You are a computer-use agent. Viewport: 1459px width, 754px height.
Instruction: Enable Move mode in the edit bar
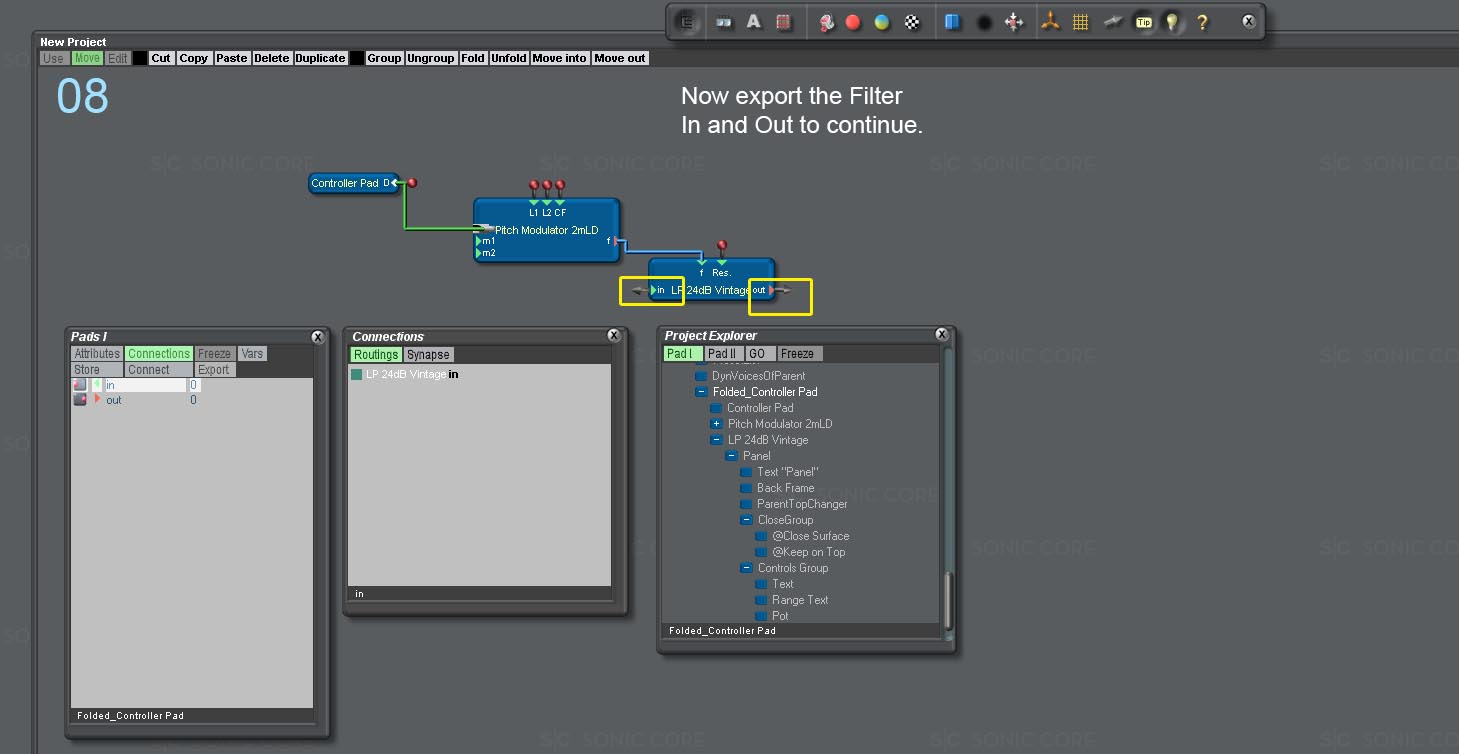click(87, 58)
